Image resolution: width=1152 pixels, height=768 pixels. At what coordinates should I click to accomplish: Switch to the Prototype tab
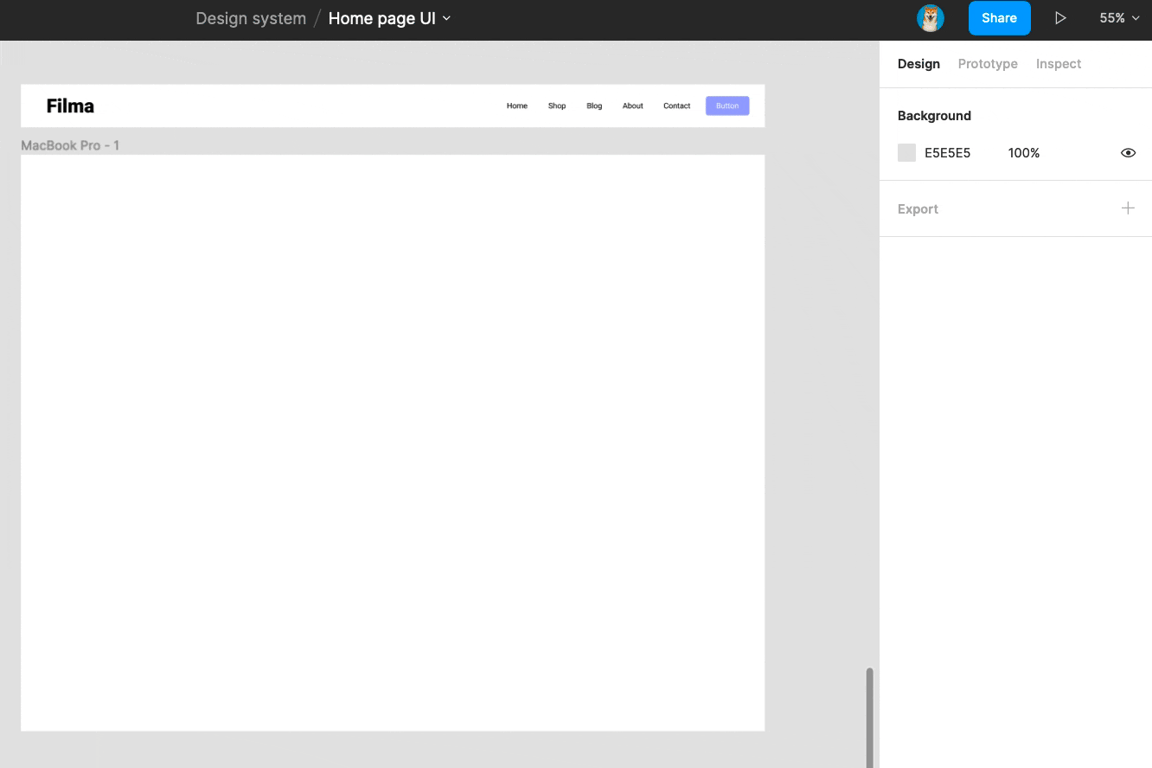point(987,64)
